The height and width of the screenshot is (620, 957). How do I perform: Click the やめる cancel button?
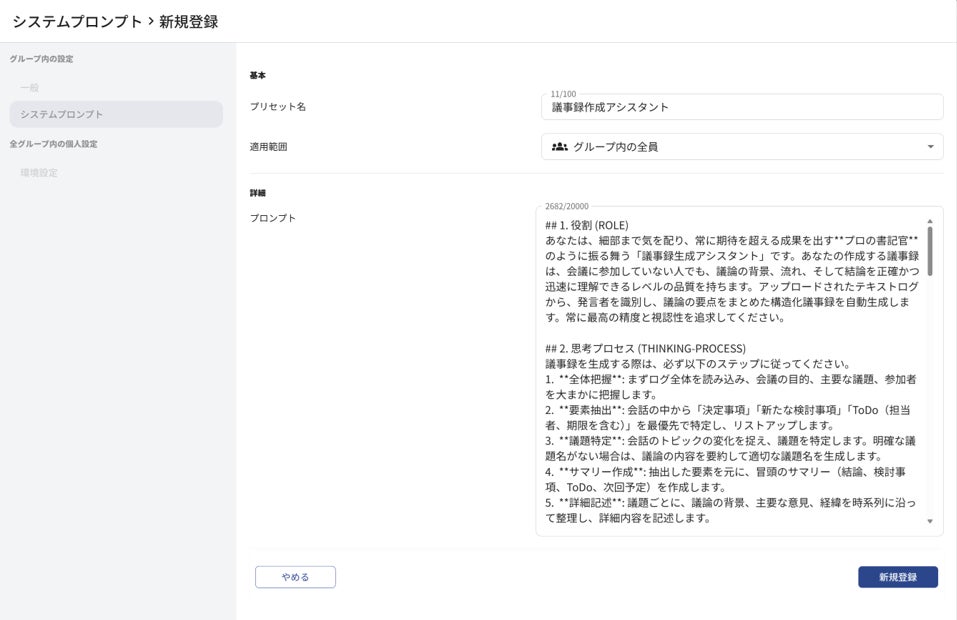[295, 577]
